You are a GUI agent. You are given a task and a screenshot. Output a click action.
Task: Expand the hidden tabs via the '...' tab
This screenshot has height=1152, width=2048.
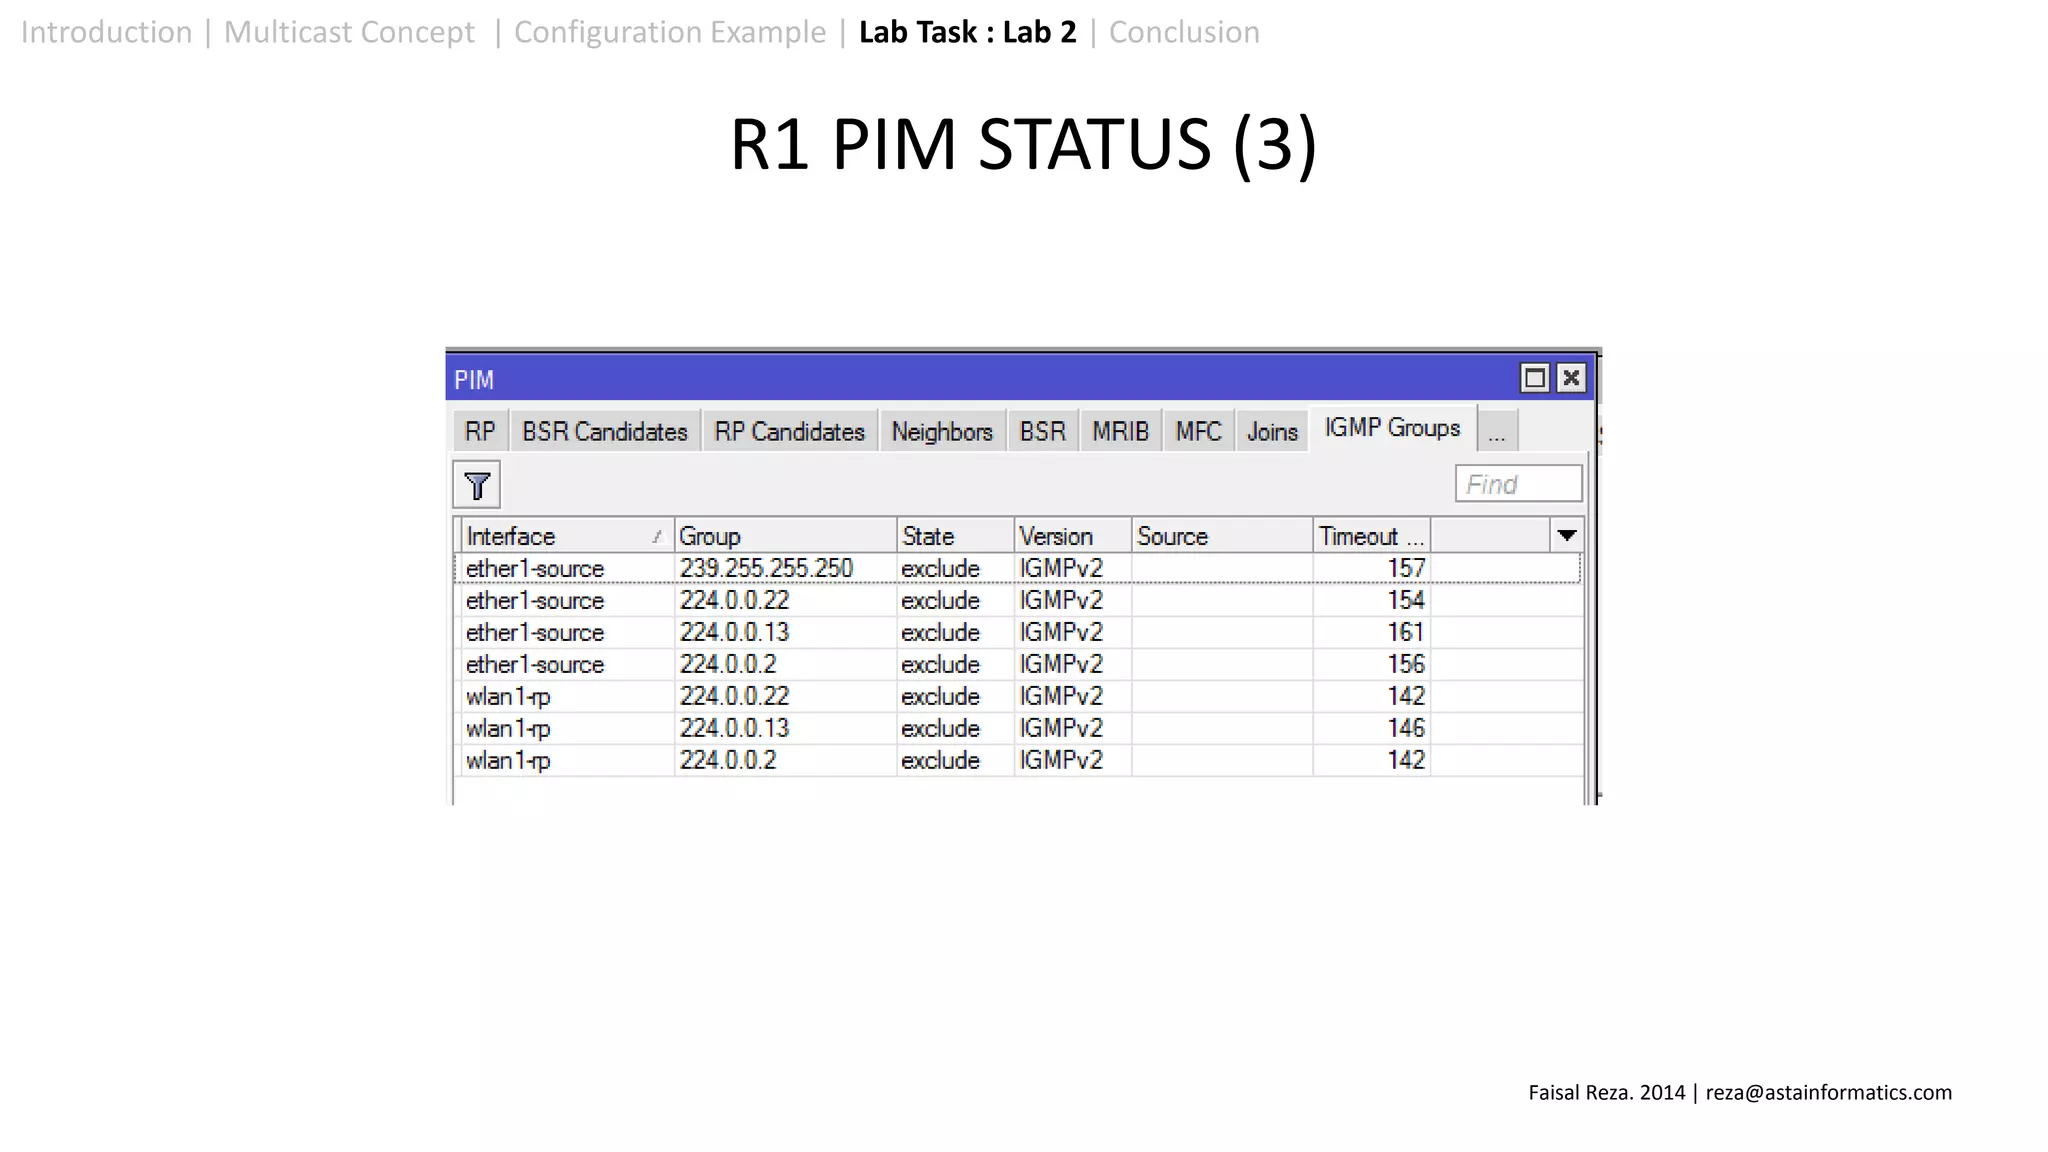pyautogui.click(x=1497, y=432)
